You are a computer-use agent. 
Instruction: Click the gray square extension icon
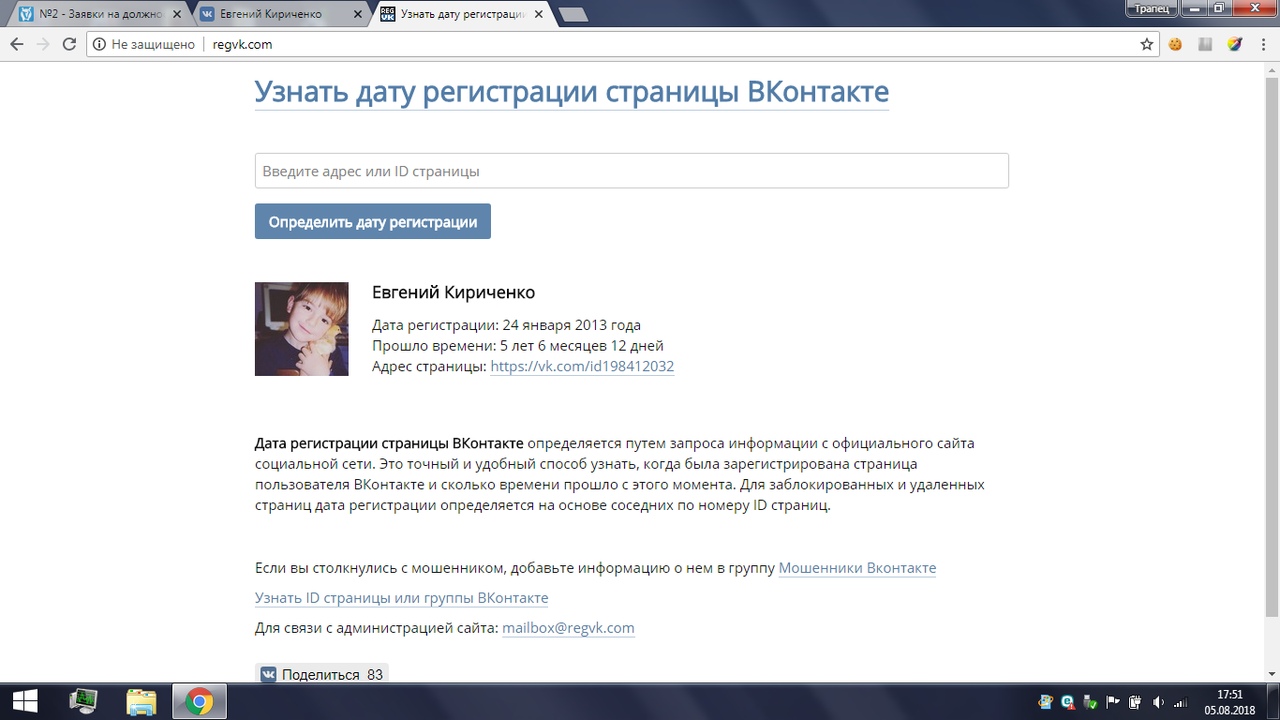pos(1205,44)
